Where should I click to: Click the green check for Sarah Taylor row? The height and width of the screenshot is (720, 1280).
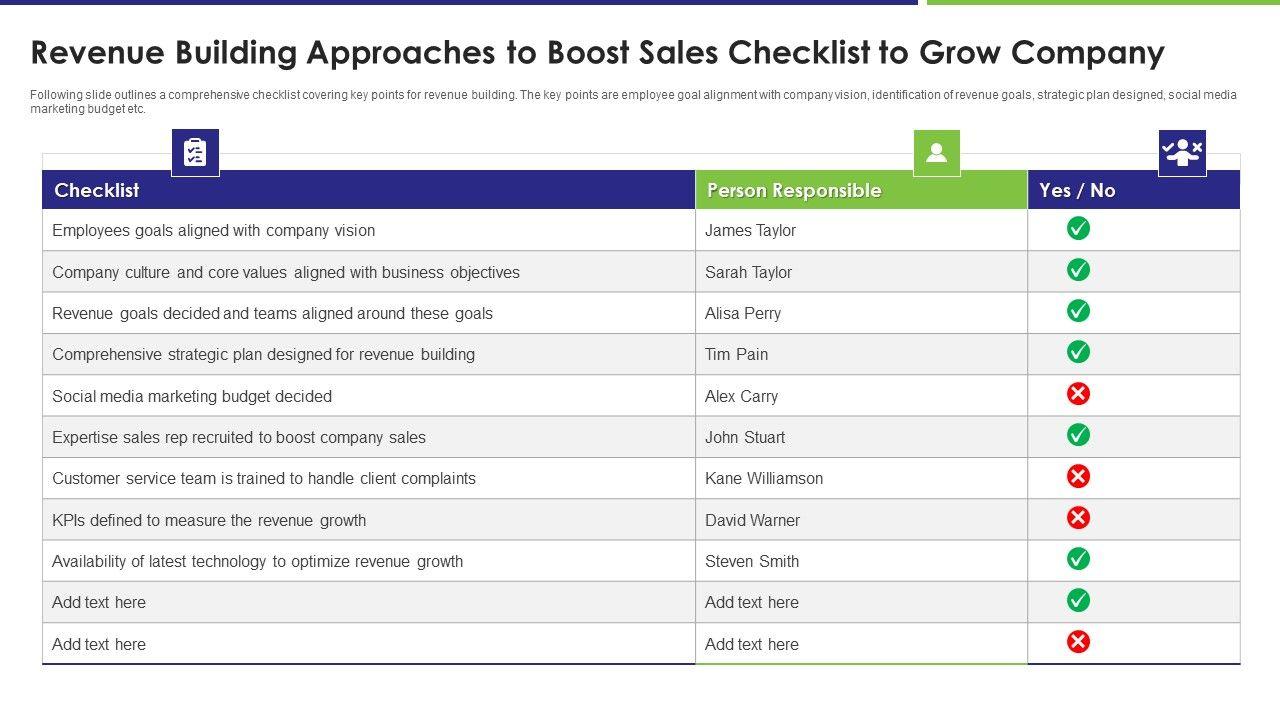pyautogui.click(x=1078, y=270)
